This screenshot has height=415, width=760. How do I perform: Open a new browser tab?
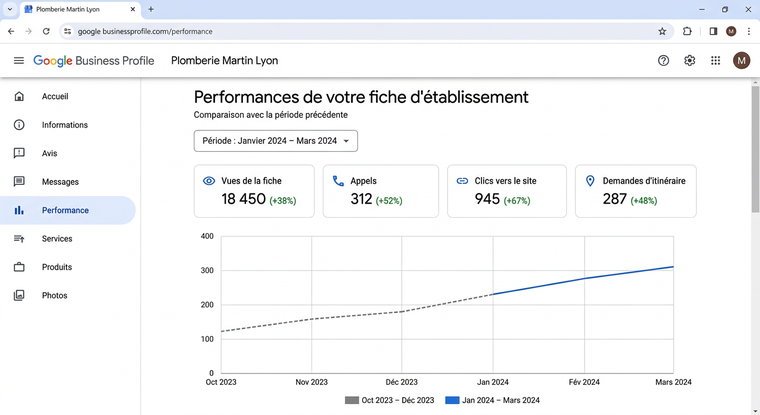tap(151, 9)
